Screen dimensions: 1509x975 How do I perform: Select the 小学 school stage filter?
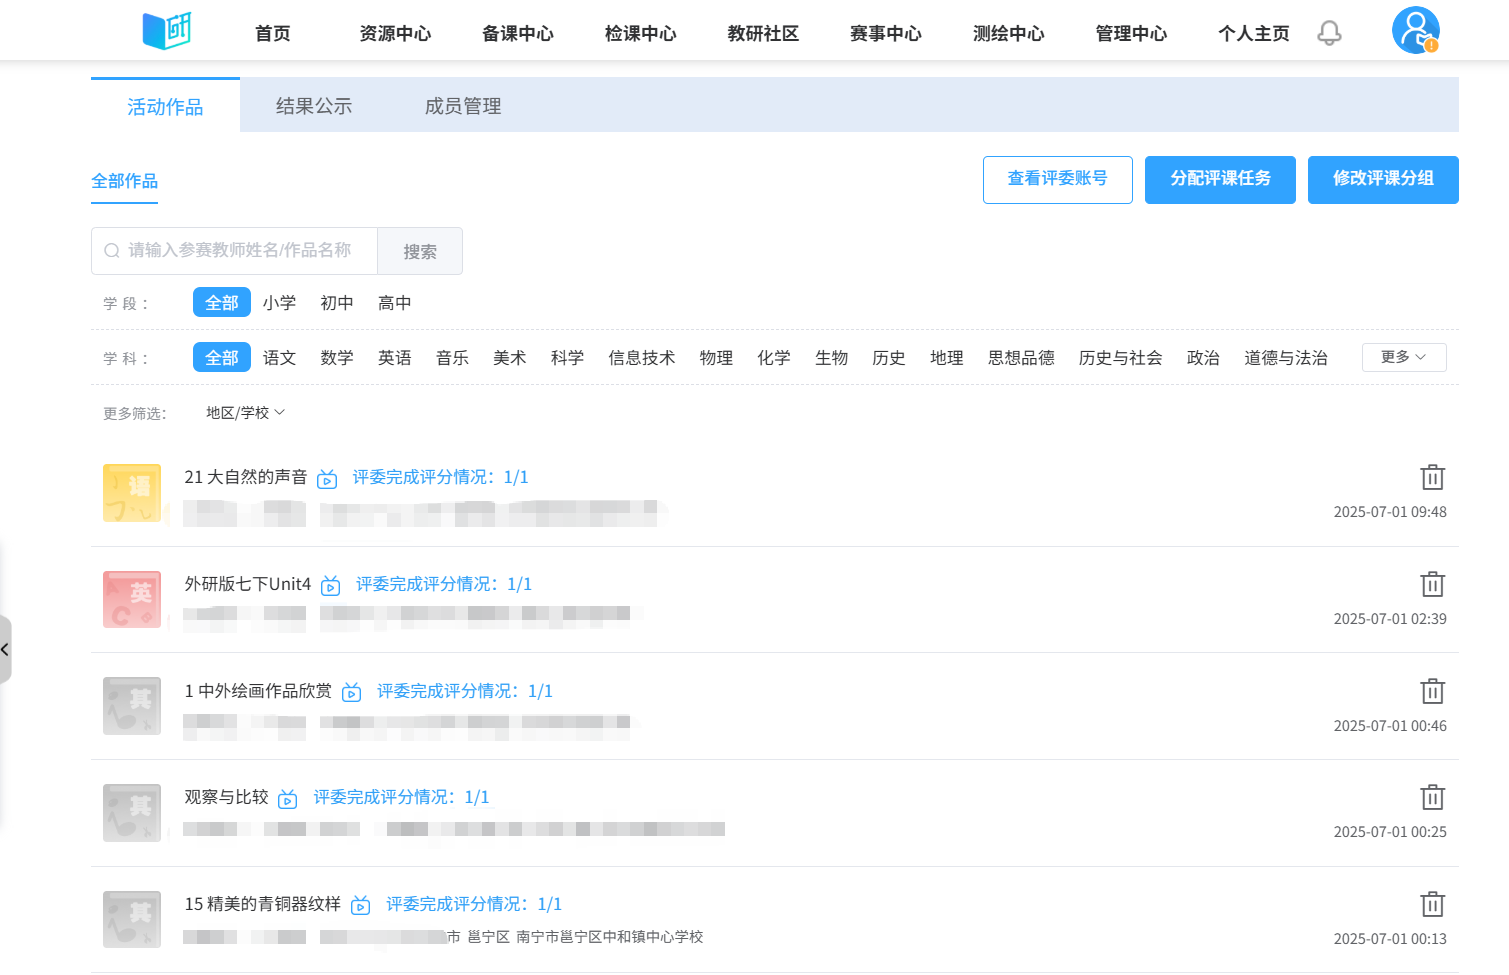tap(279, 303)
